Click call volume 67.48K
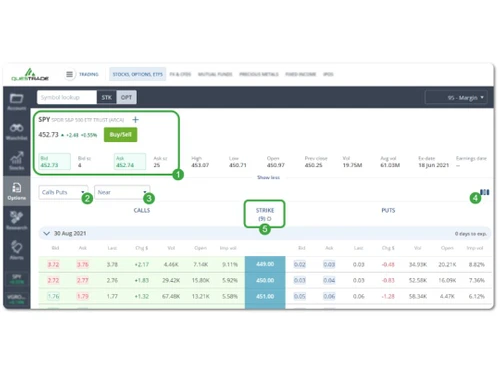Viewport: 500px width, 375px height. [x=171, y=296]
